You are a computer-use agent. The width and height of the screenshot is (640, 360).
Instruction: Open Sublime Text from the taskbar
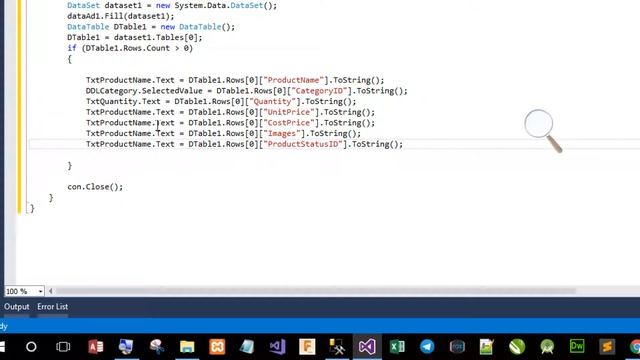pyautogui.click(x=607, y=347)
